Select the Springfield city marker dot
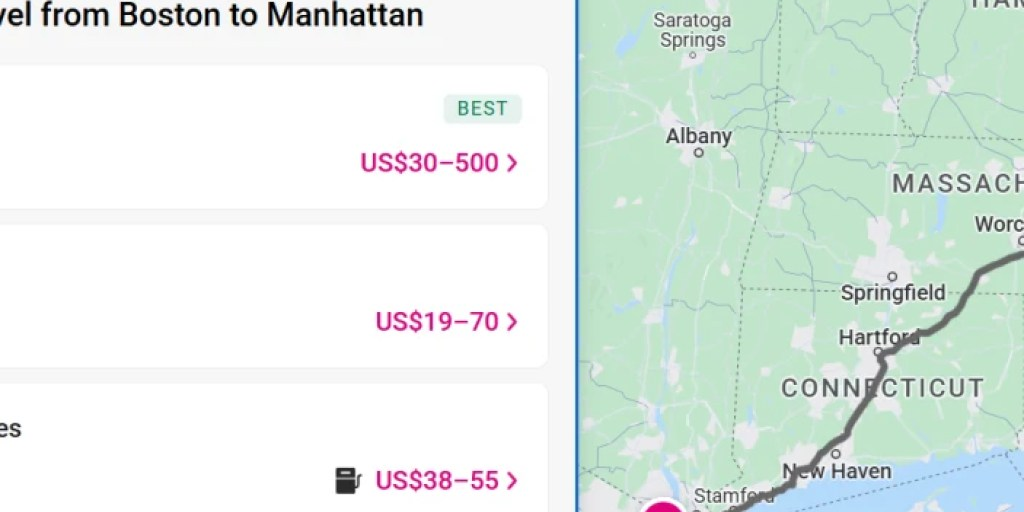Screen dimensions: 1024x512 pos(892,276)
